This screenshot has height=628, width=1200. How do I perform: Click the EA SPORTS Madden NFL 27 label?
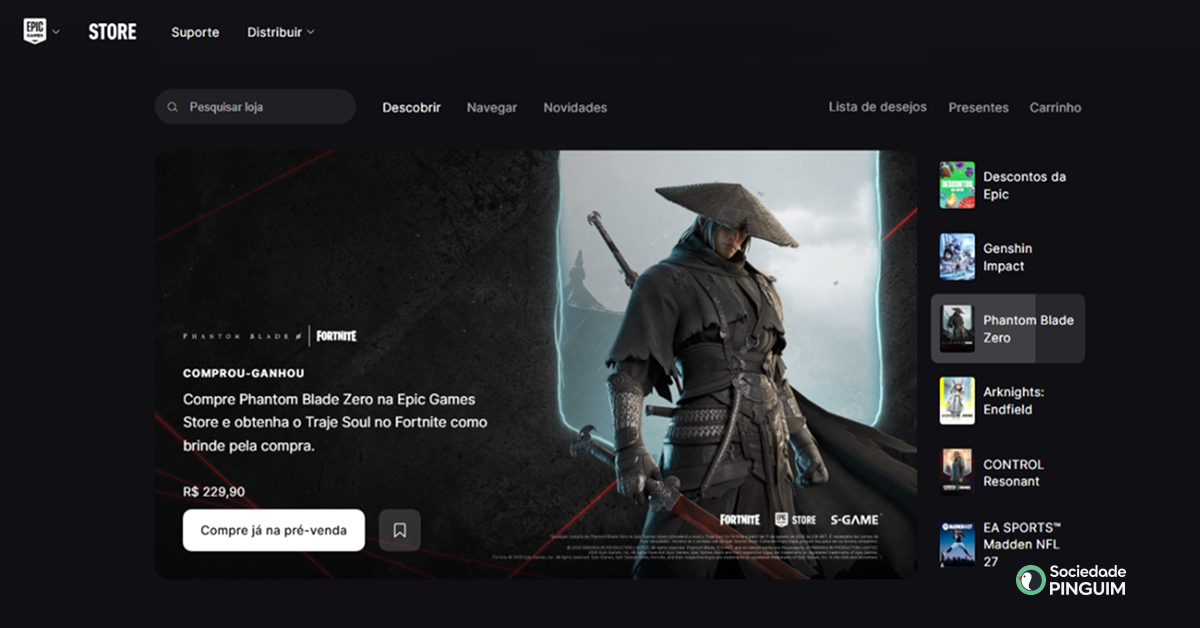[x=1021, y=544]
